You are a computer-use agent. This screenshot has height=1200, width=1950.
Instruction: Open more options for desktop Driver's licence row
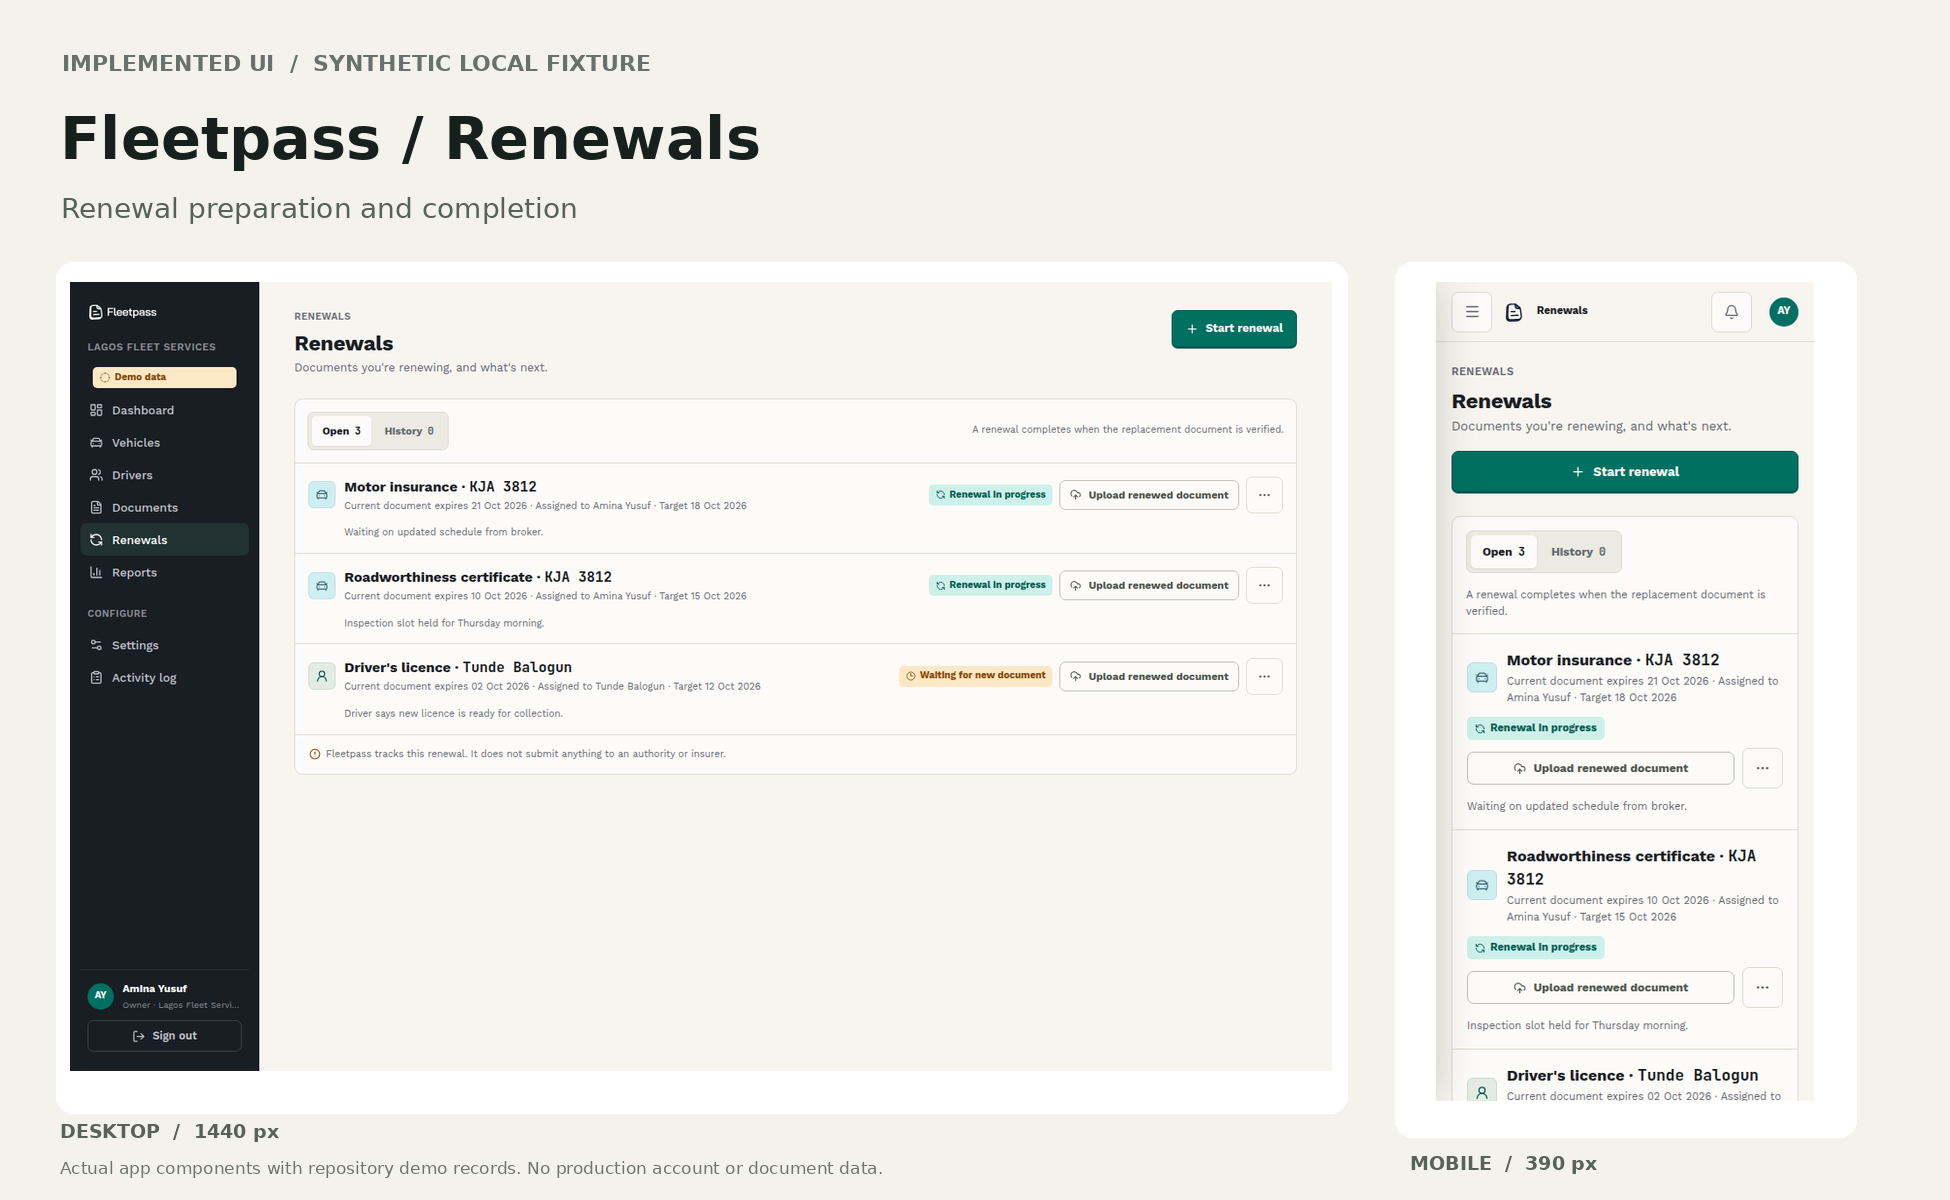pos(1264,677)
